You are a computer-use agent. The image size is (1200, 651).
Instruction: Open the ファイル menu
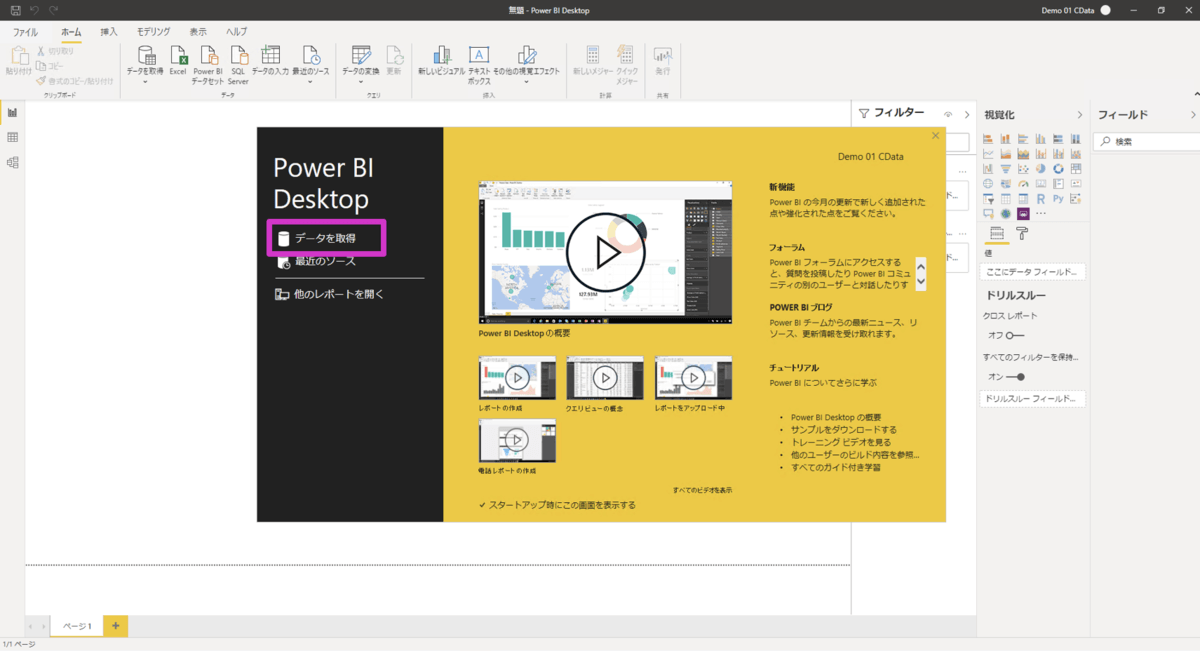click(x=25, y=32)
